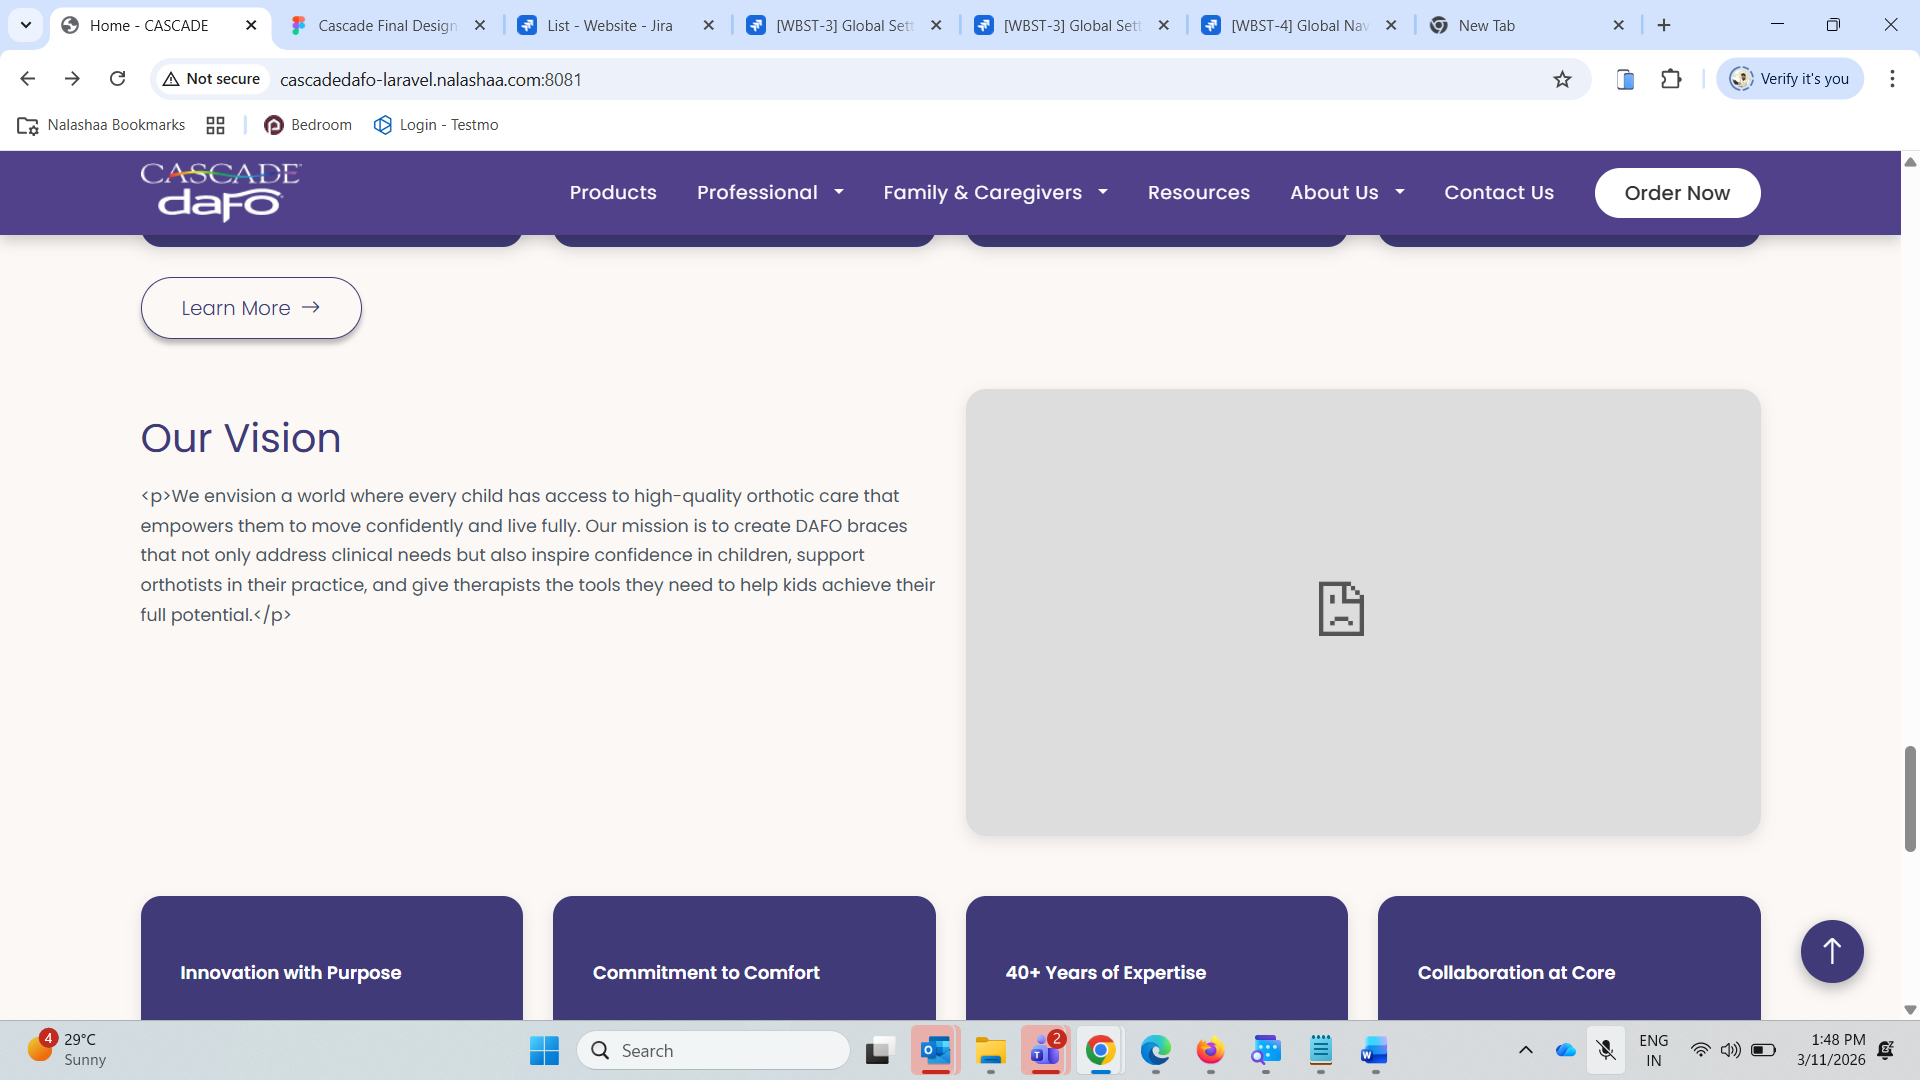Expand the About Us dropdown
1920x1080 pixels.
pyautogui.click(x=1346, y=192)
